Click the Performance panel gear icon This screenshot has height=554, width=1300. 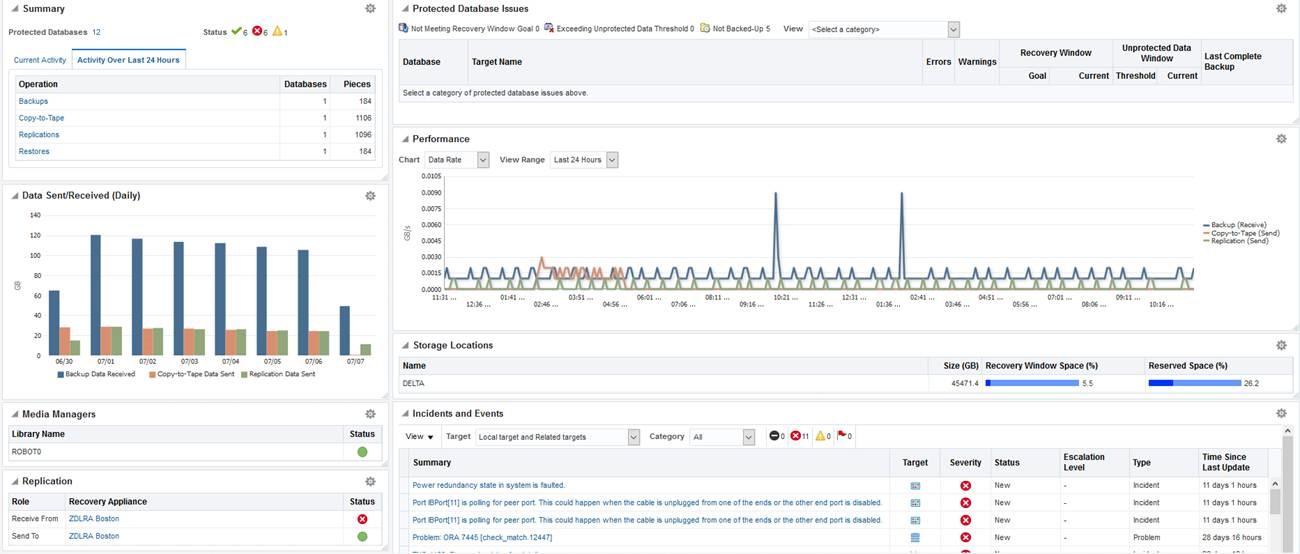click(x=1281, y=139)
